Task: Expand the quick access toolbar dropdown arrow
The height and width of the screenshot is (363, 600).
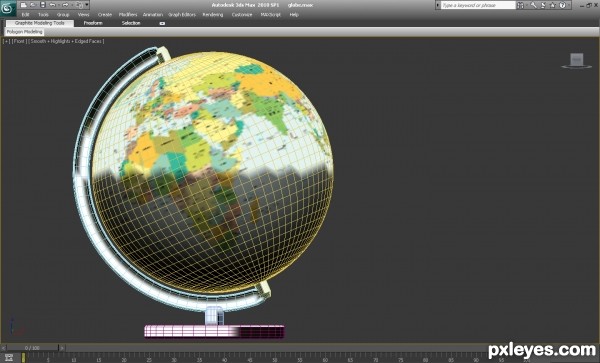Action: (87, 5)
